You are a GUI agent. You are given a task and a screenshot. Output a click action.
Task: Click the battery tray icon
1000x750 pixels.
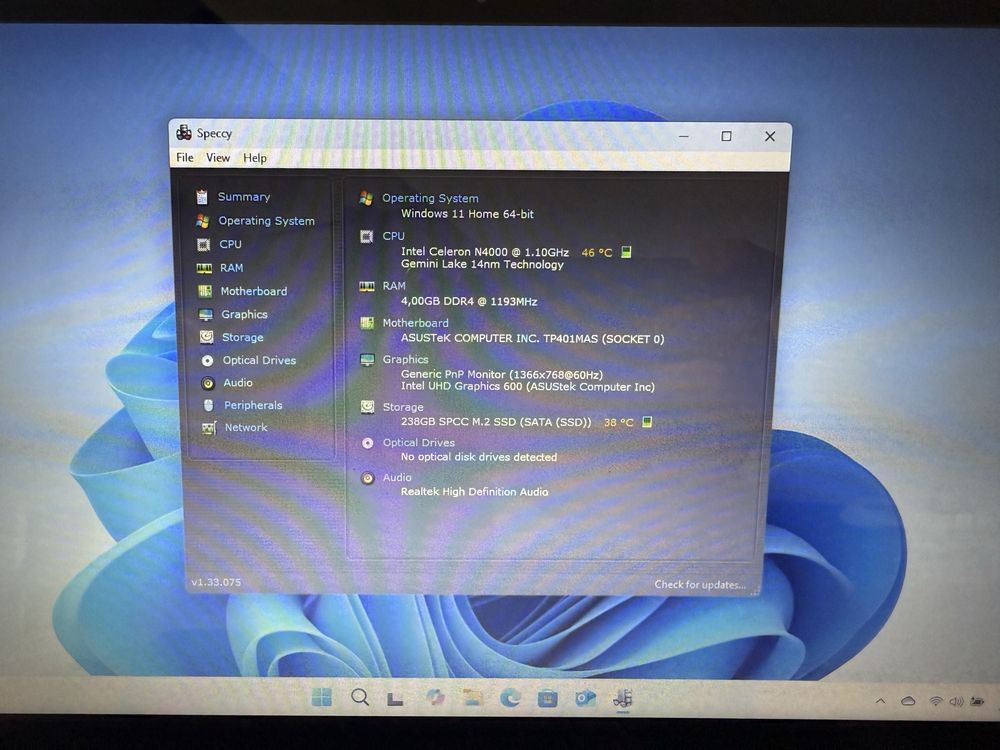976,701
